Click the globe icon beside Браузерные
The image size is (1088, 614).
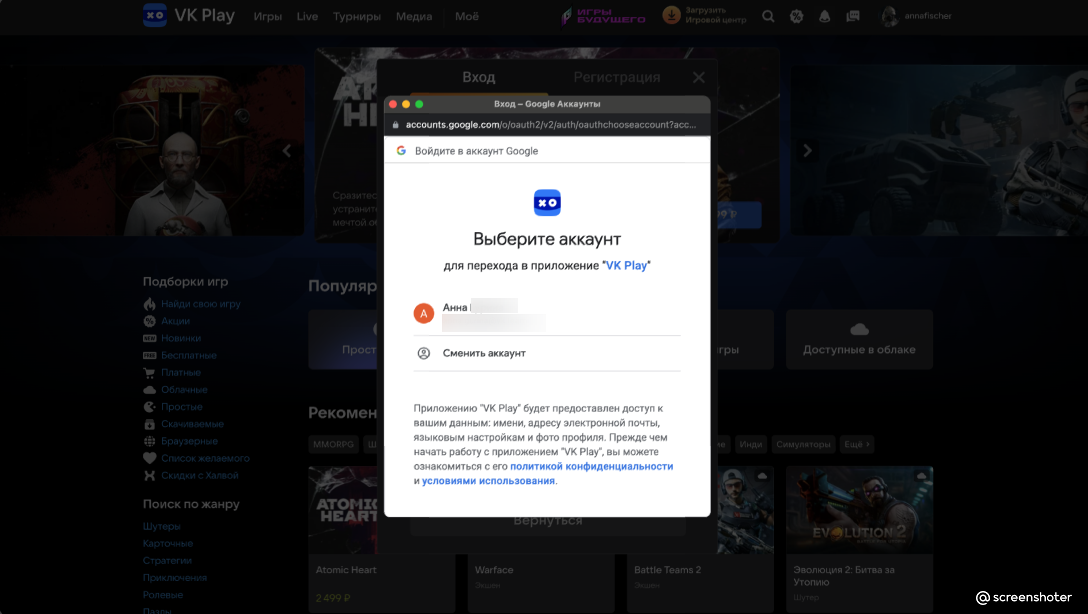point(149,441)
